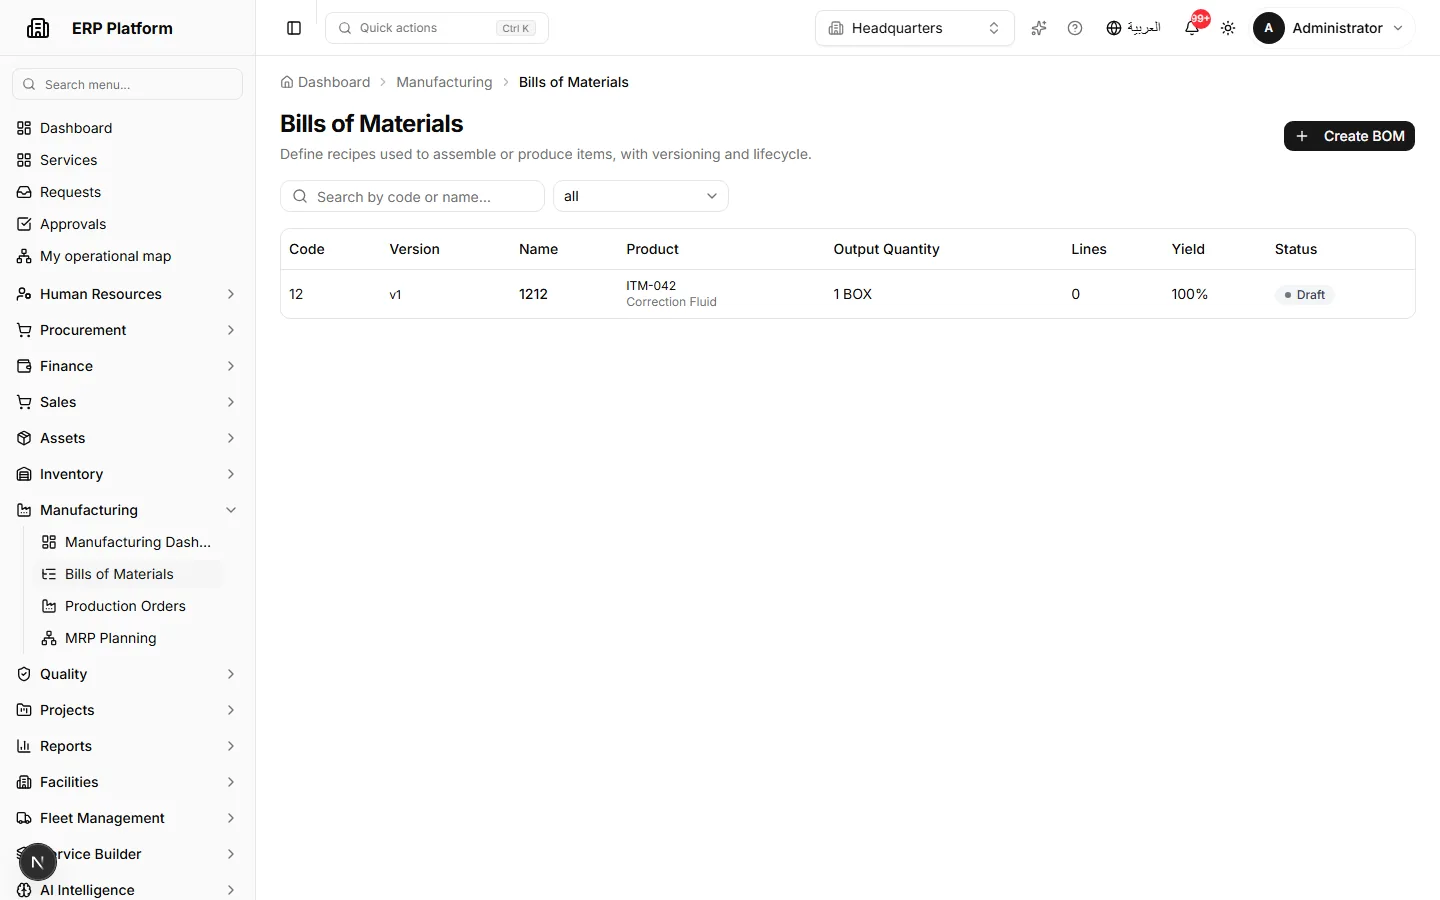Toggle the sidebar panel icon
This screenshot has height=900, width=1440.
tap(294, 28)
